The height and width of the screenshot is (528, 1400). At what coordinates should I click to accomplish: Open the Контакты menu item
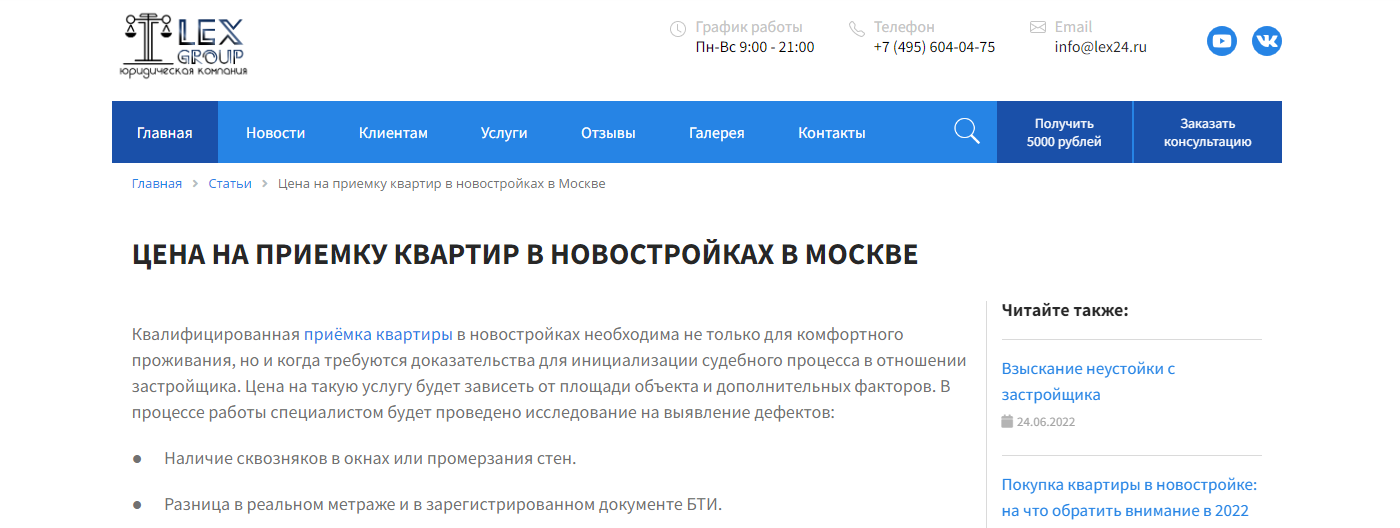tap(832, 132)
